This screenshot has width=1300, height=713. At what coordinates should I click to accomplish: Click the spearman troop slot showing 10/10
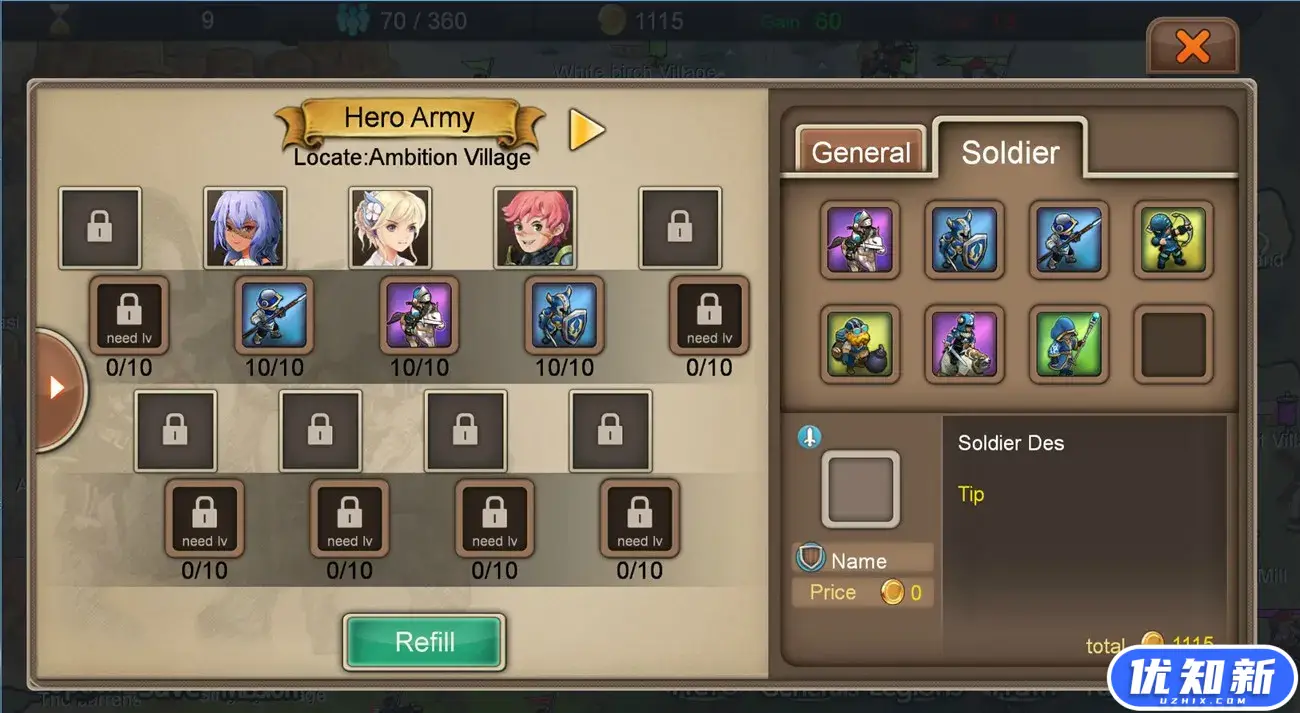[275, 316]
